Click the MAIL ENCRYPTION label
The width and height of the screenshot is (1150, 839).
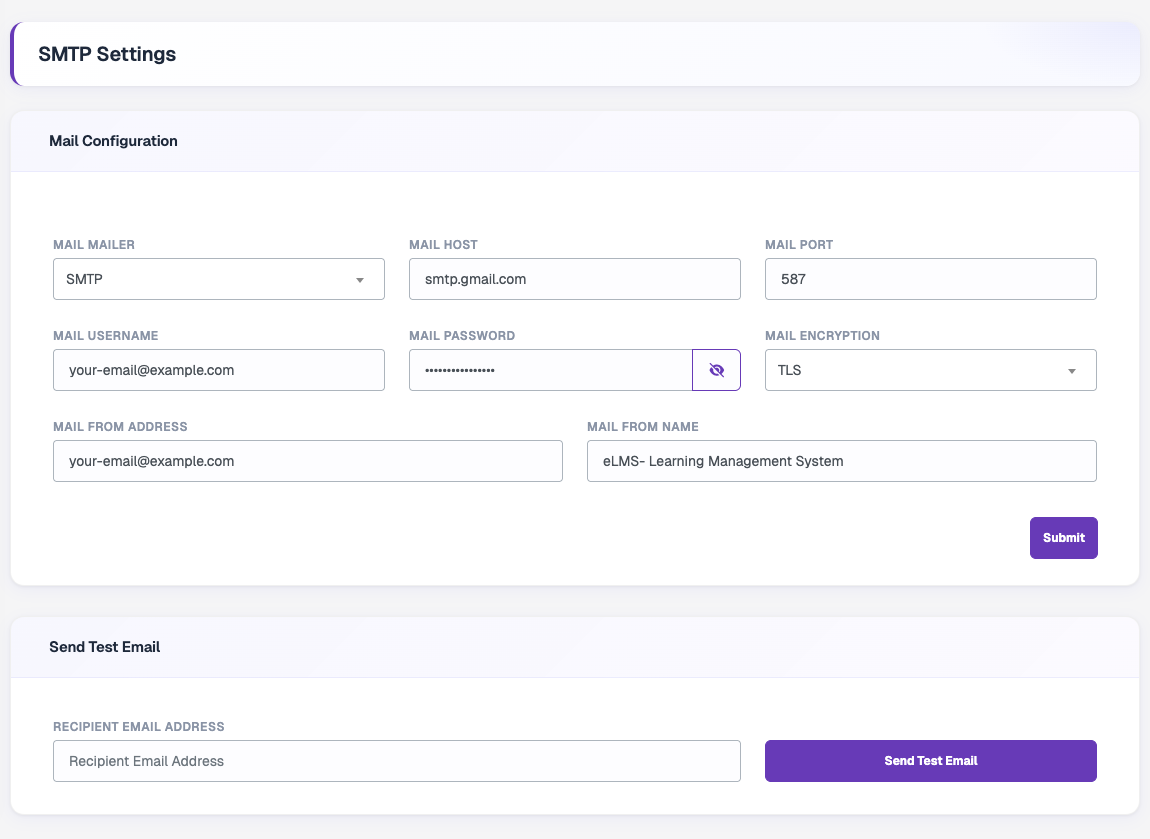pyautogui.click(x=822, y=336)
